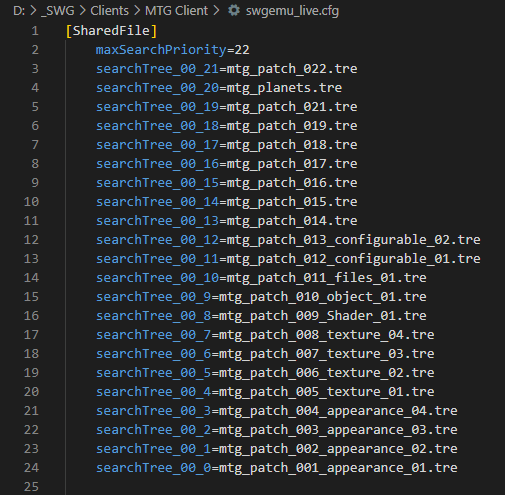Click mtg_patch_019.tre value
Screen dimensions: 505x495
coord(292,126)
